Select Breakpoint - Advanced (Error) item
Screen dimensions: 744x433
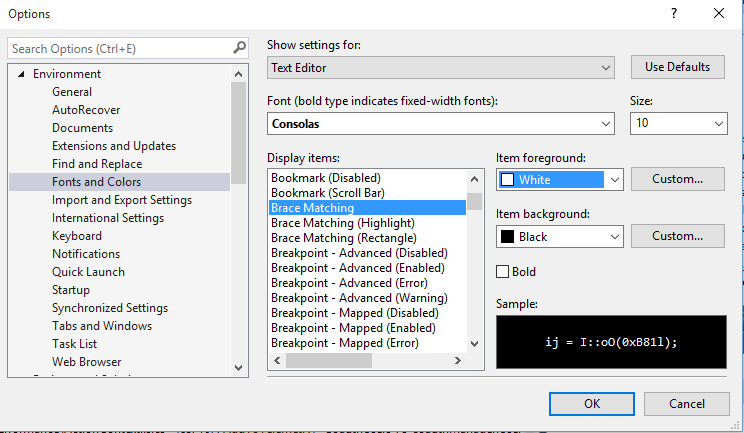pyautogui.click(x=349, y=283)
